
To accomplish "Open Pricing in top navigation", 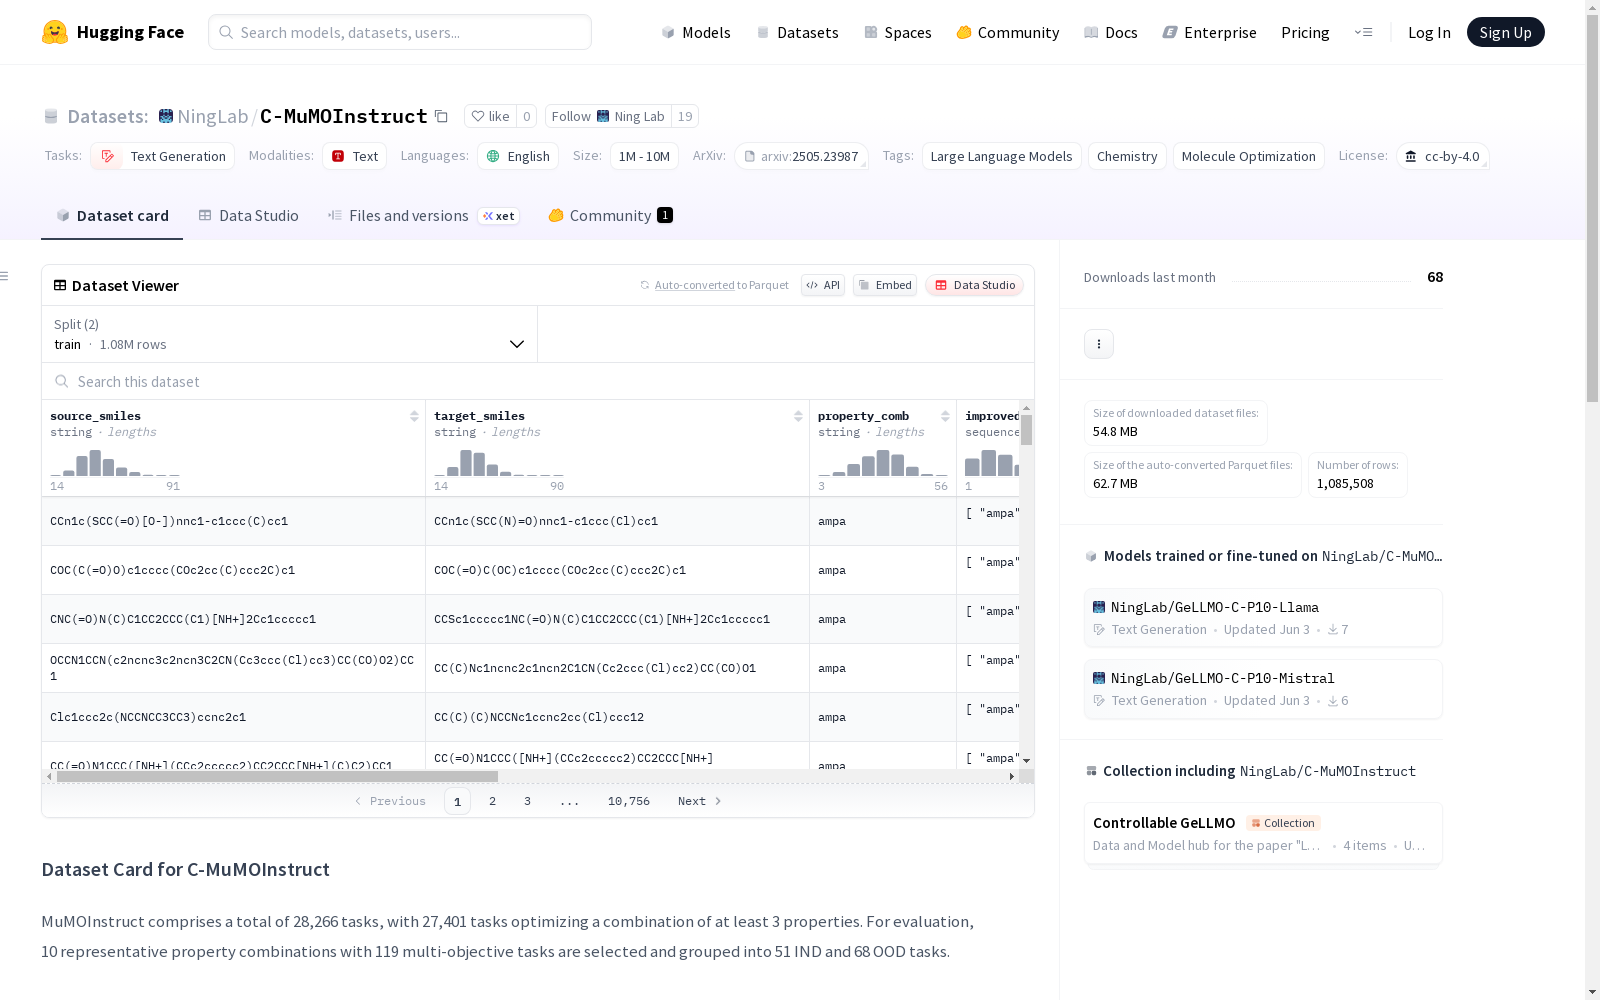I will [1305, 32].
